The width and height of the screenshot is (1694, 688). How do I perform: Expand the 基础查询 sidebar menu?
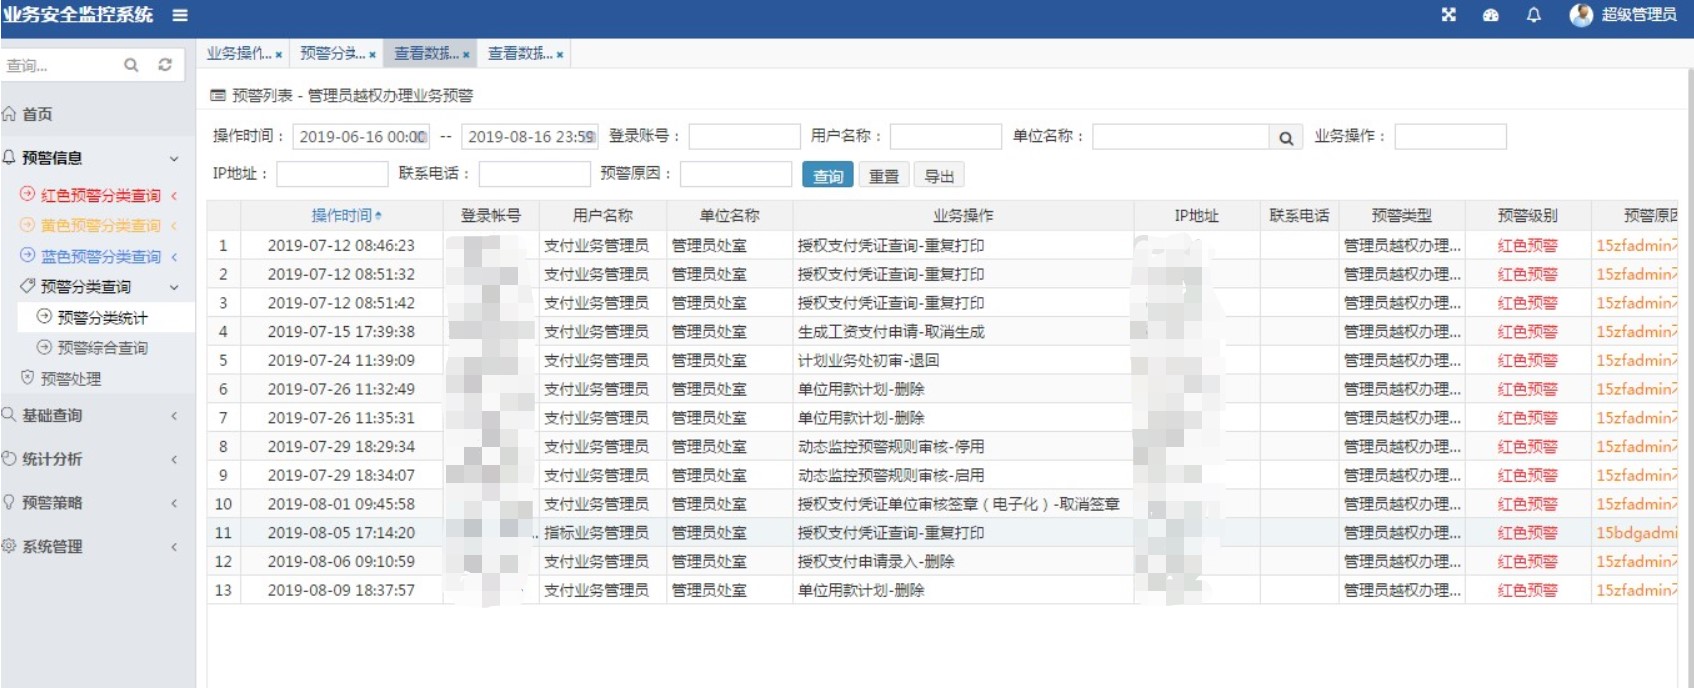click(90, 416)
